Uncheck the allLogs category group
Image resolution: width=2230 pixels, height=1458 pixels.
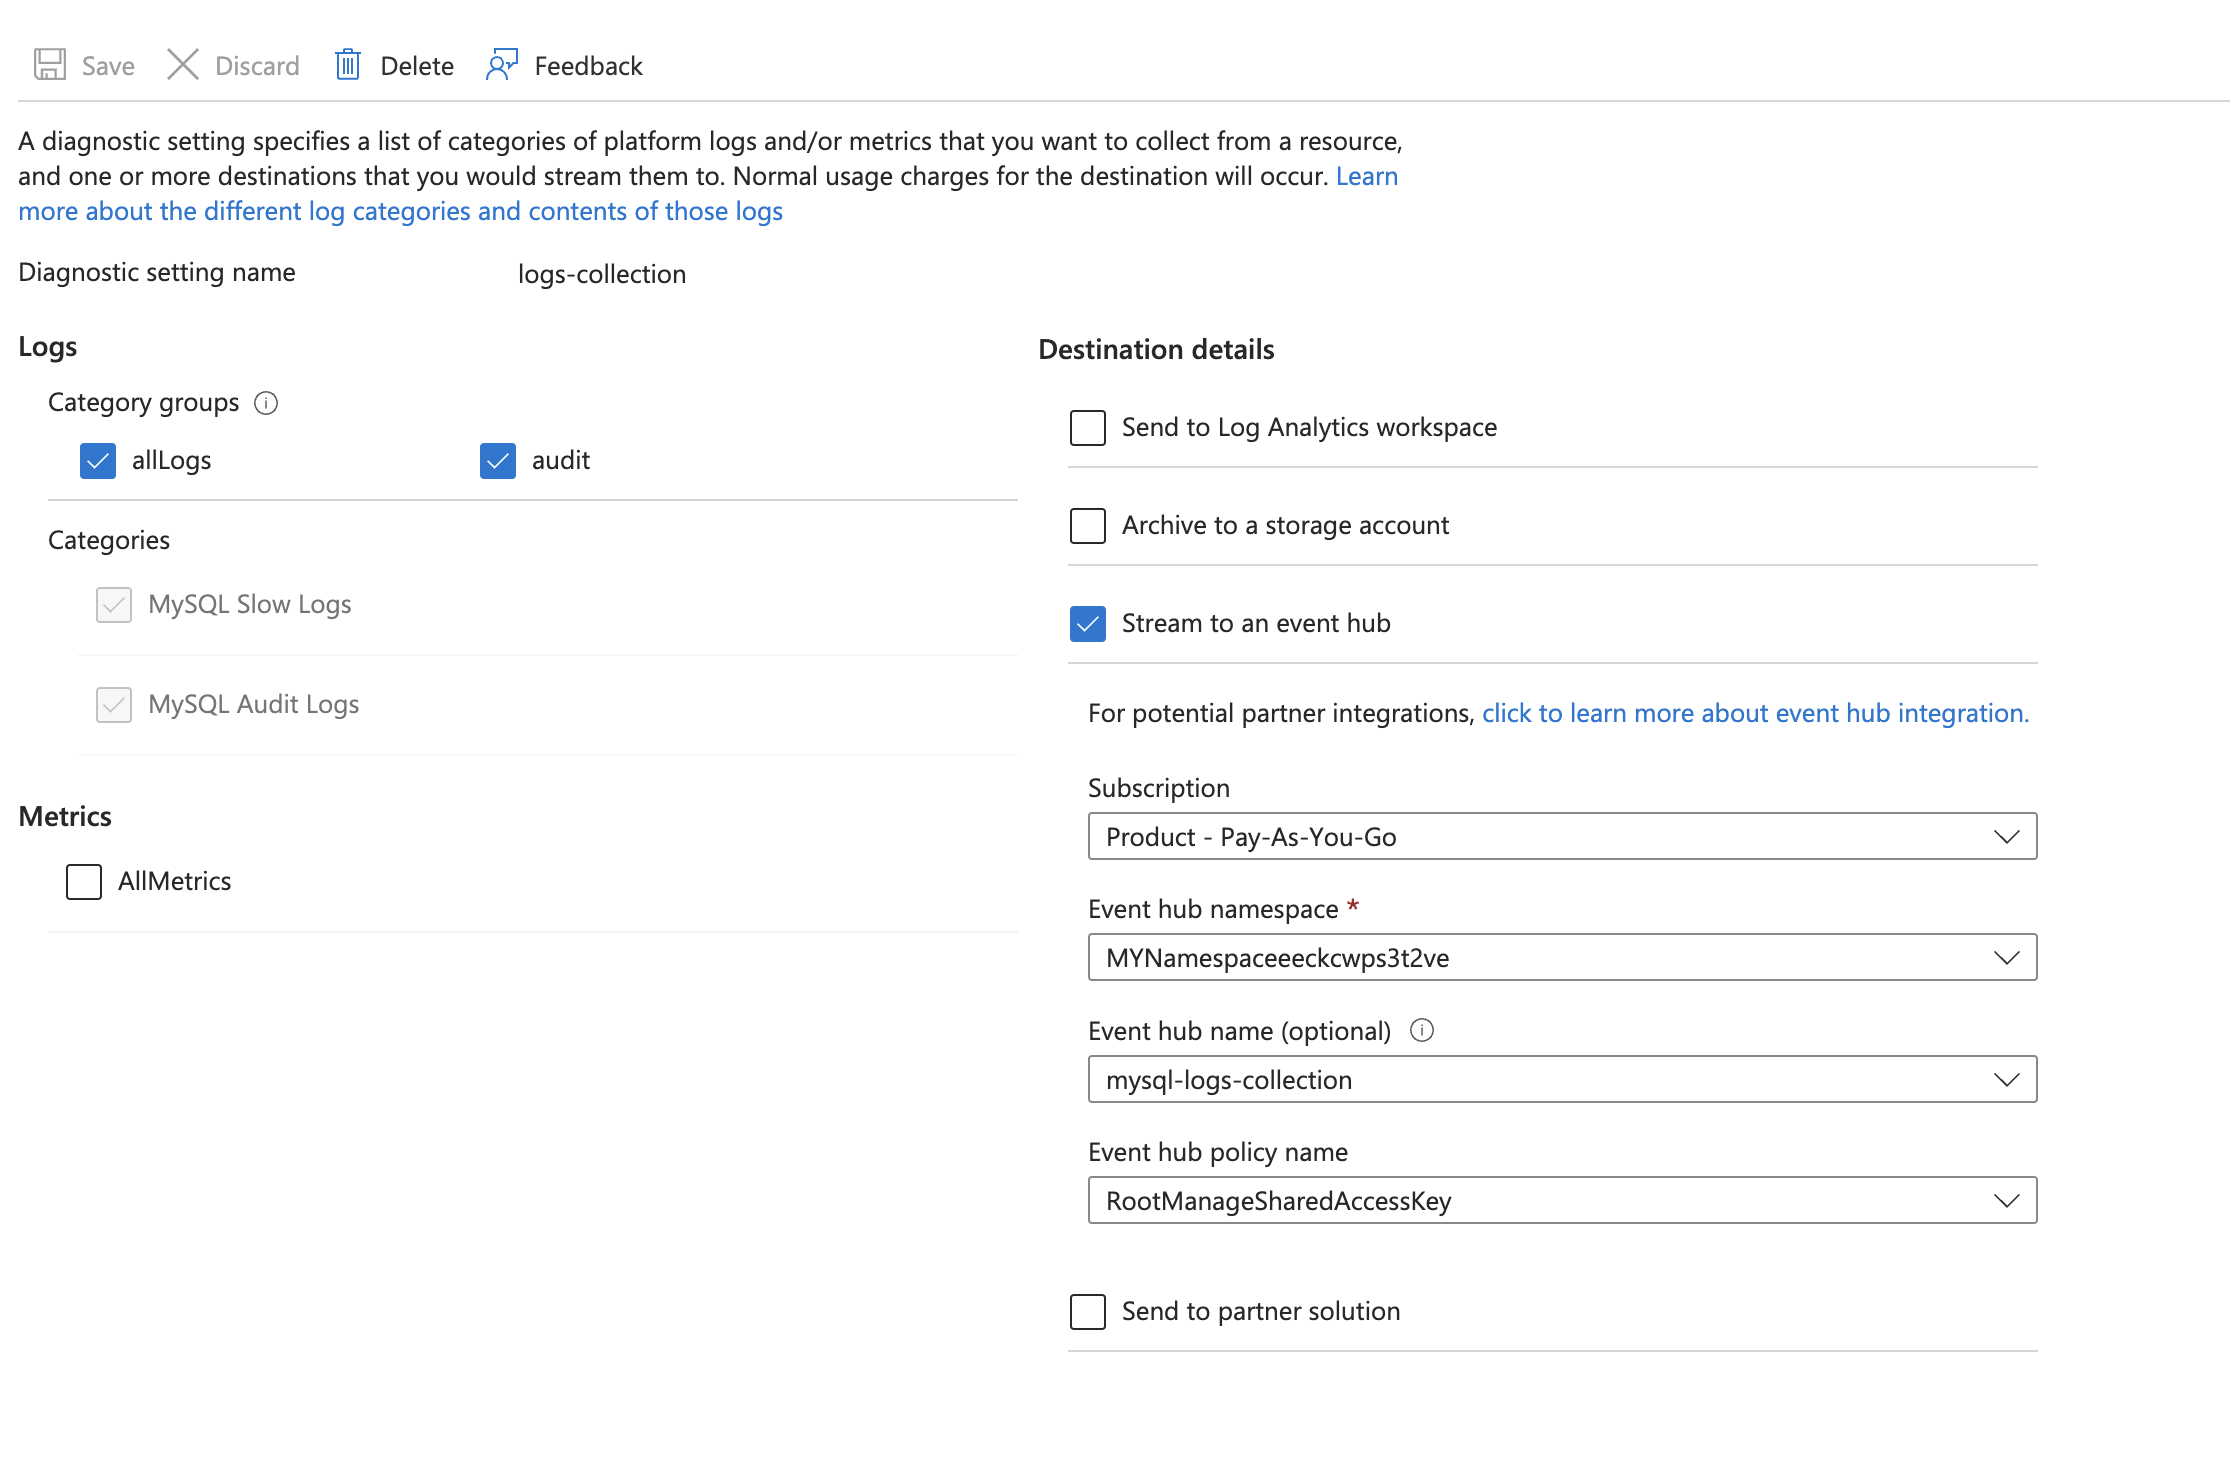point(97,461)
